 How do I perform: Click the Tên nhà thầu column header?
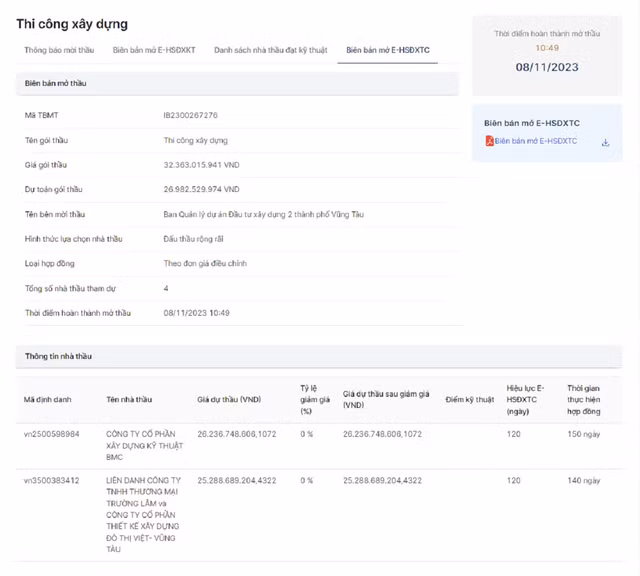coord(130,399)
